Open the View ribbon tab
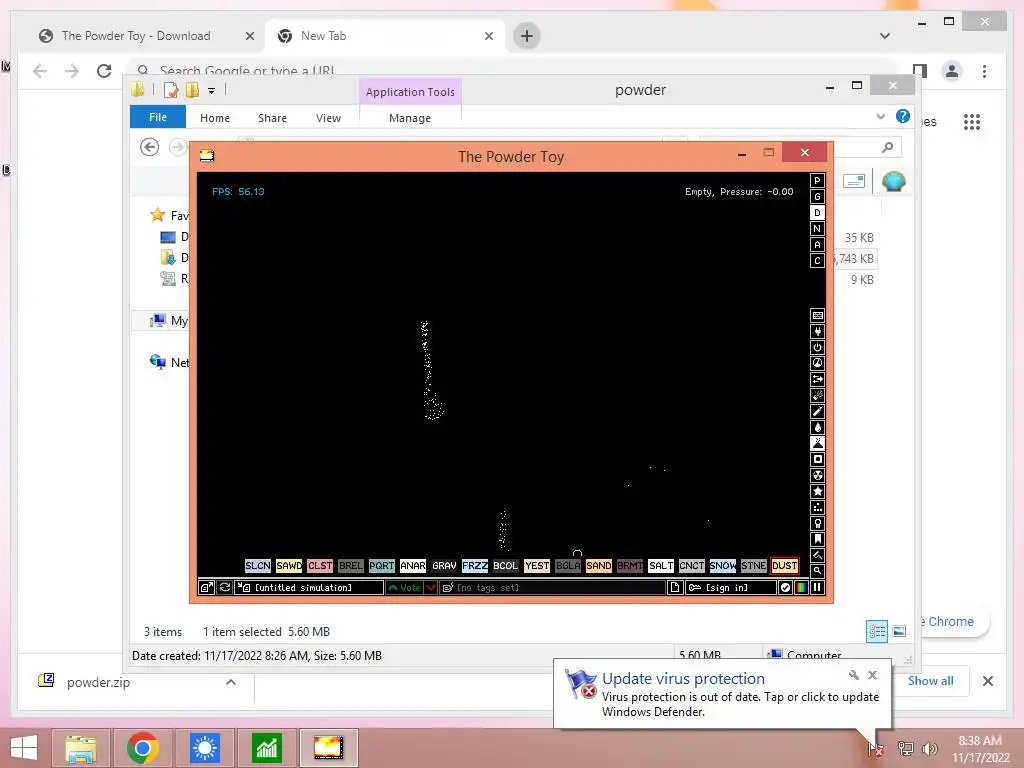 (328, 118)
